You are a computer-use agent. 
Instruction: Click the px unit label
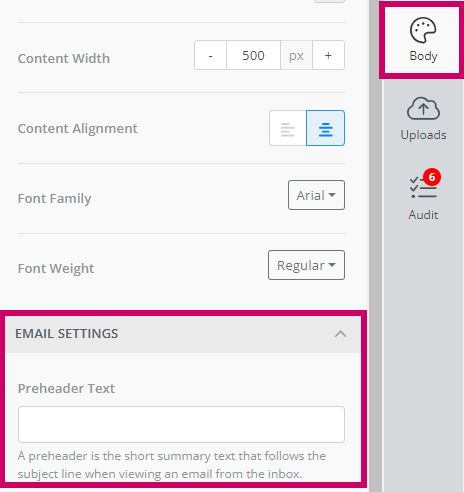(x=296, y=55)
